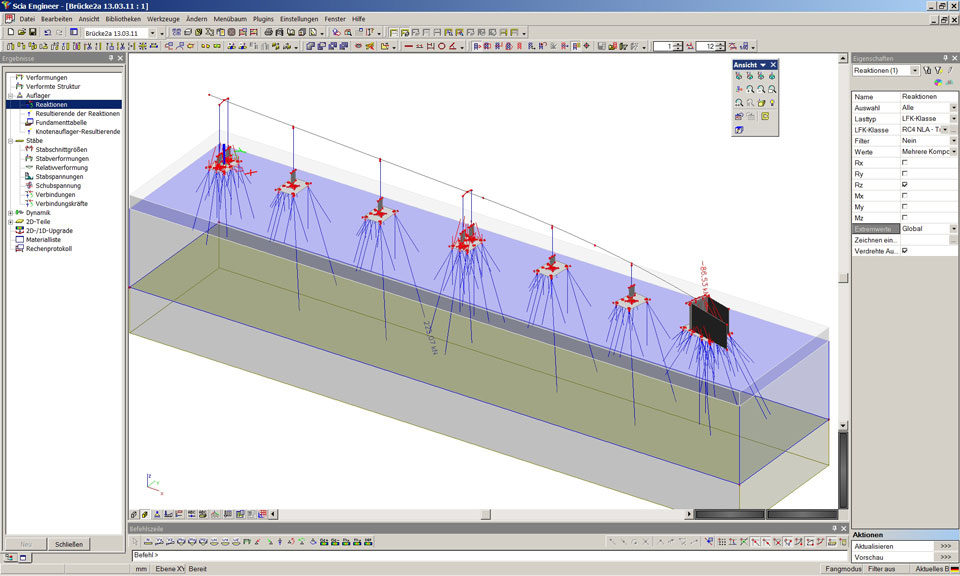Open the Werkzeuge menu

point(163,19)
